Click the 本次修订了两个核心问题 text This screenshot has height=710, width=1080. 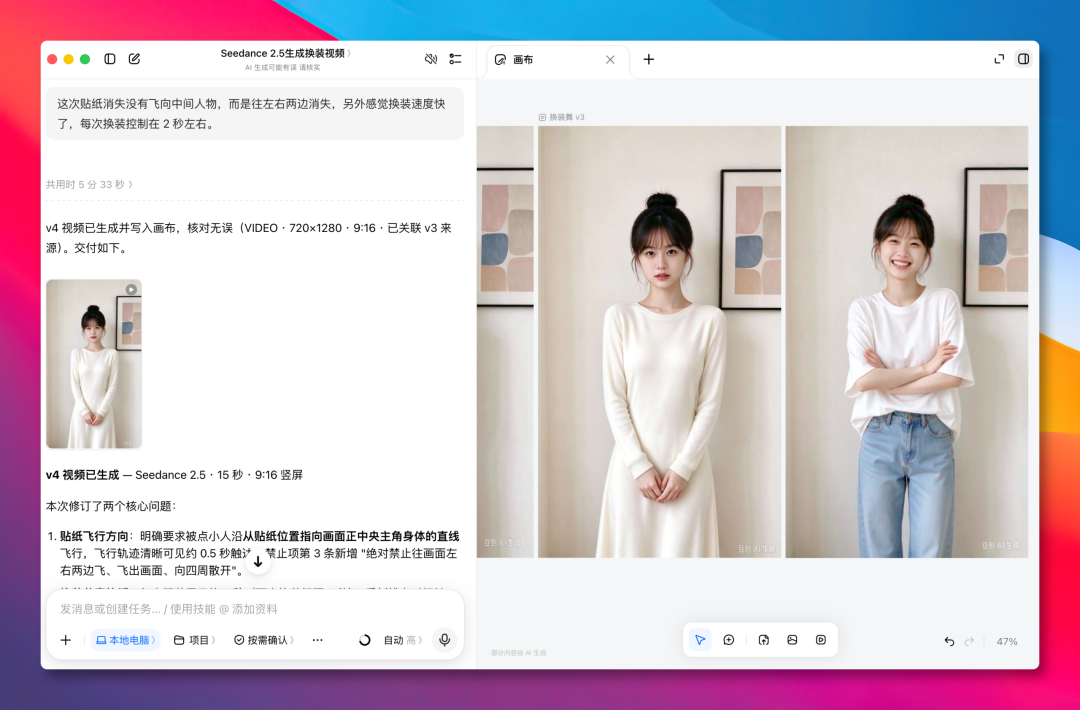[112, 506]
